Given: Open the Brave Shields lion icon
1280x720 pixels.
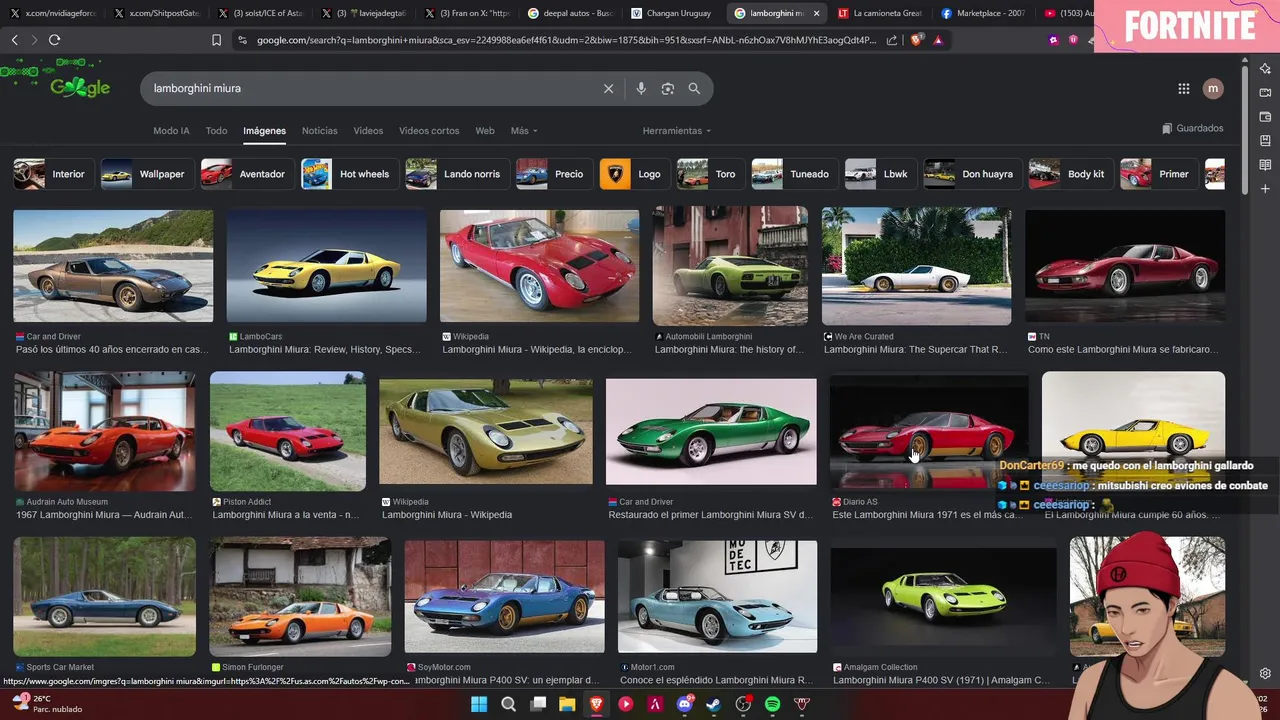Looking at the screenshot, I should [x=916, y=40].
